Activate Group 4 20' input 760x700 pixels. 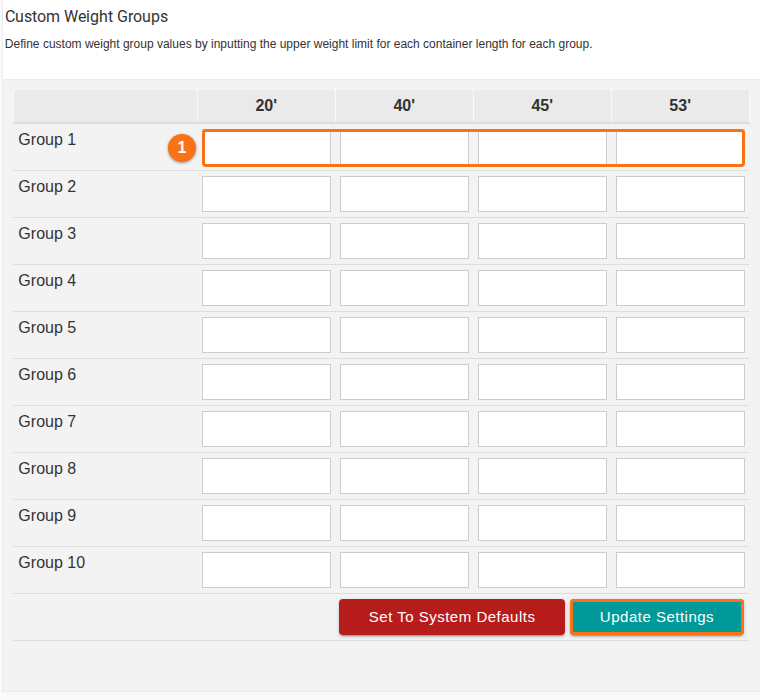tap(267, 288)
